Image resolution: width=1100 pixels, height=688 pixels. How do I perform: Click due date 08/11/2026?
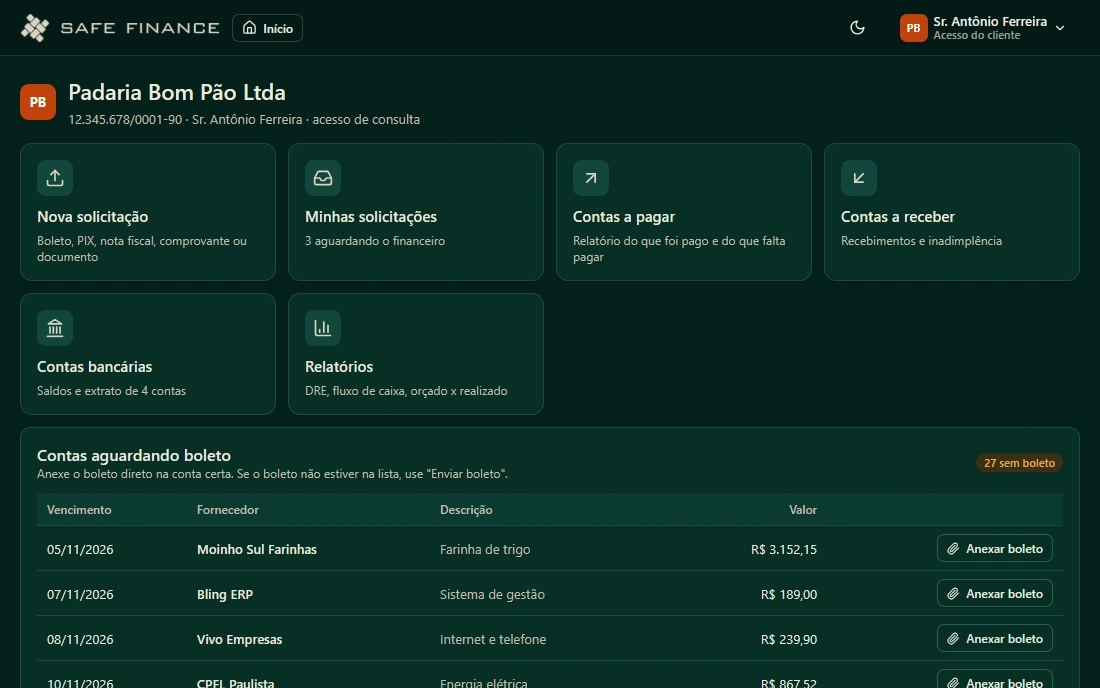(80, 639)
